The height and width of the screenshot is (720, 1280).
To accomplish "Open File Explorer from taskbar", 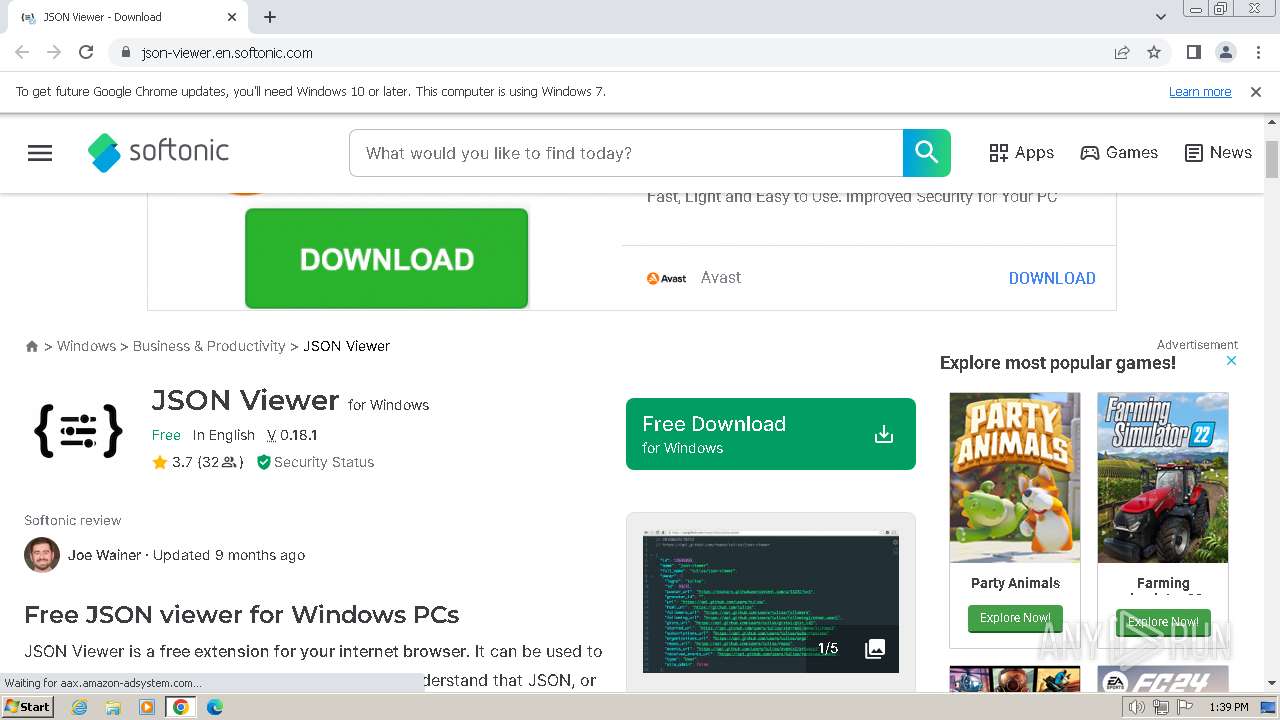I will [113, 707].
